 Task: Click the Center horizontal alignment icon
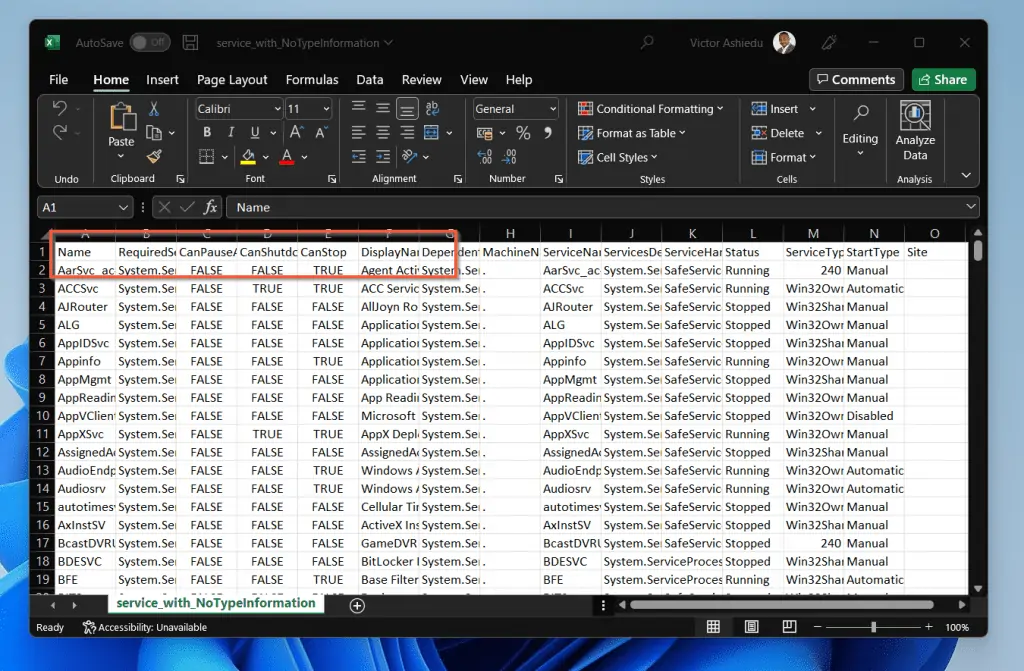383,133
